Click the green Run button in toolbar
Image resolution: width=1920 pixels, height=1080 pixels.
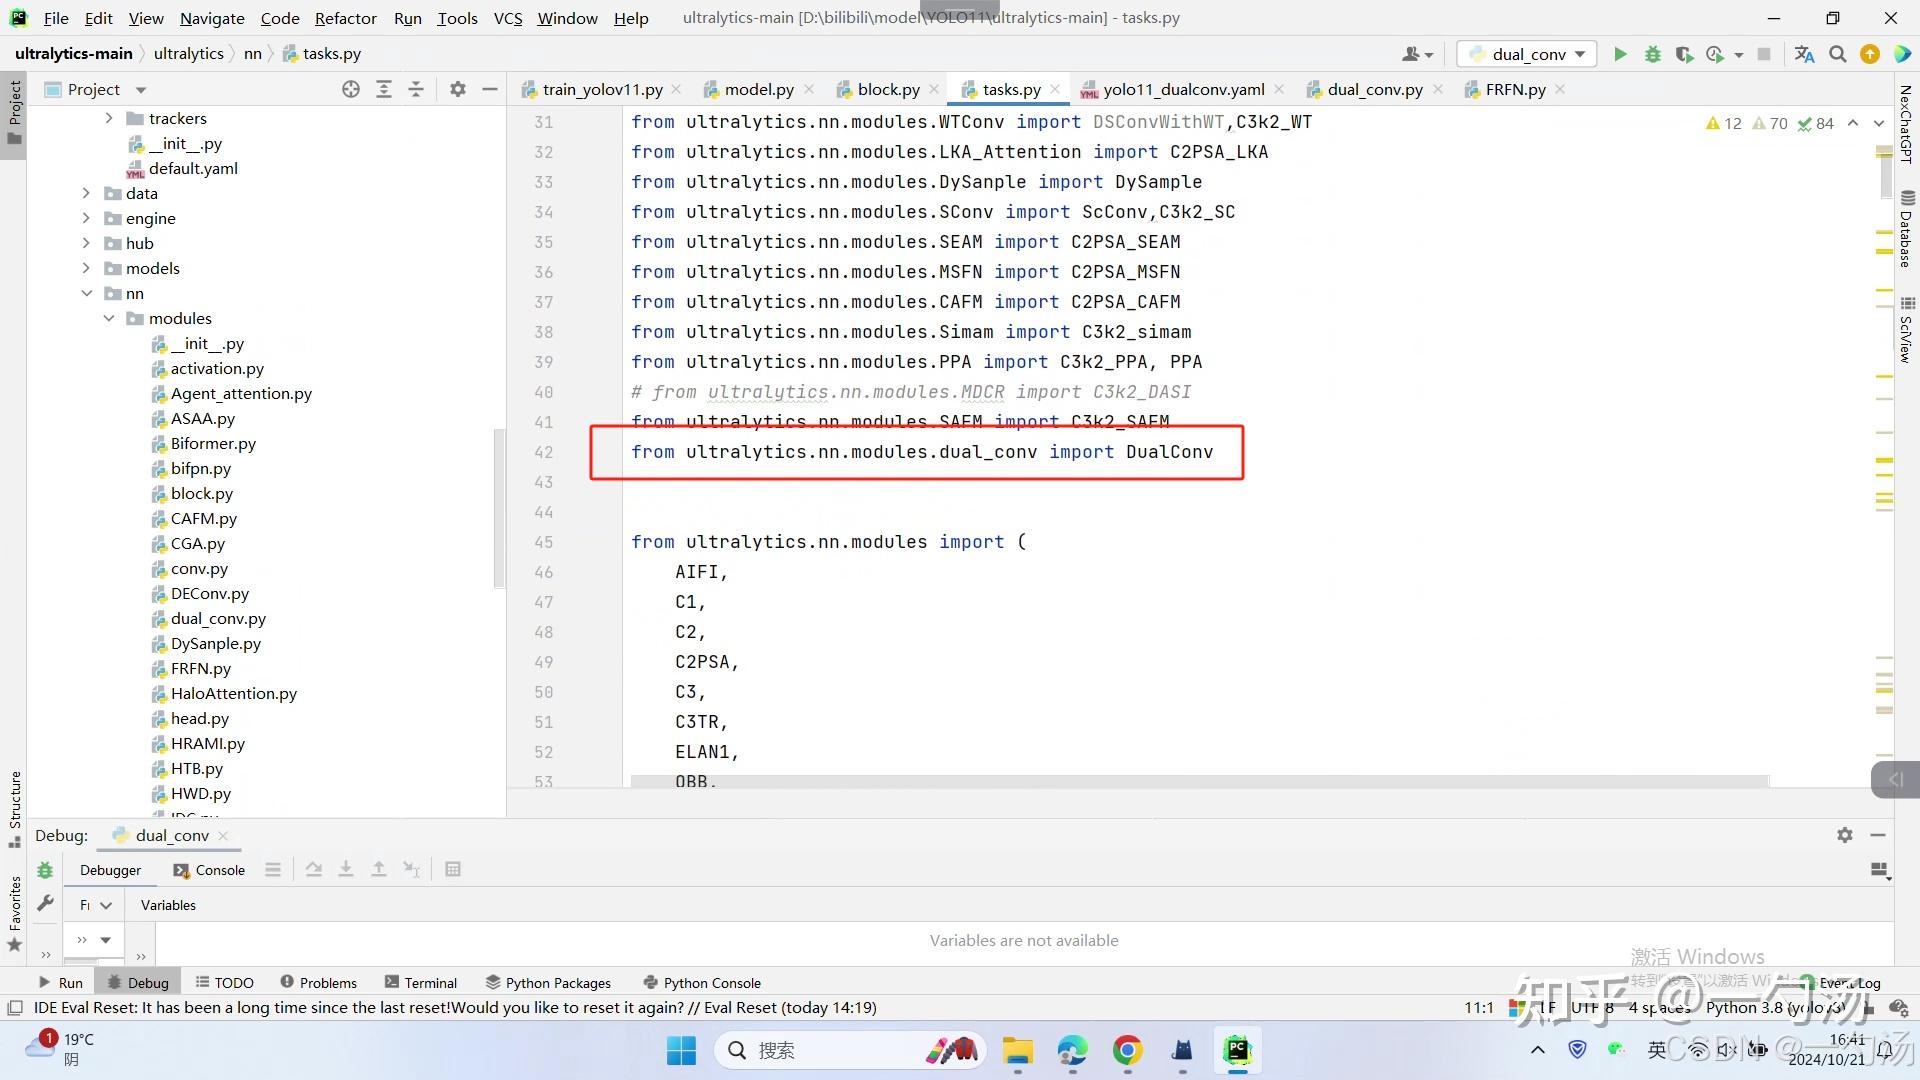tap(1620, 54)
